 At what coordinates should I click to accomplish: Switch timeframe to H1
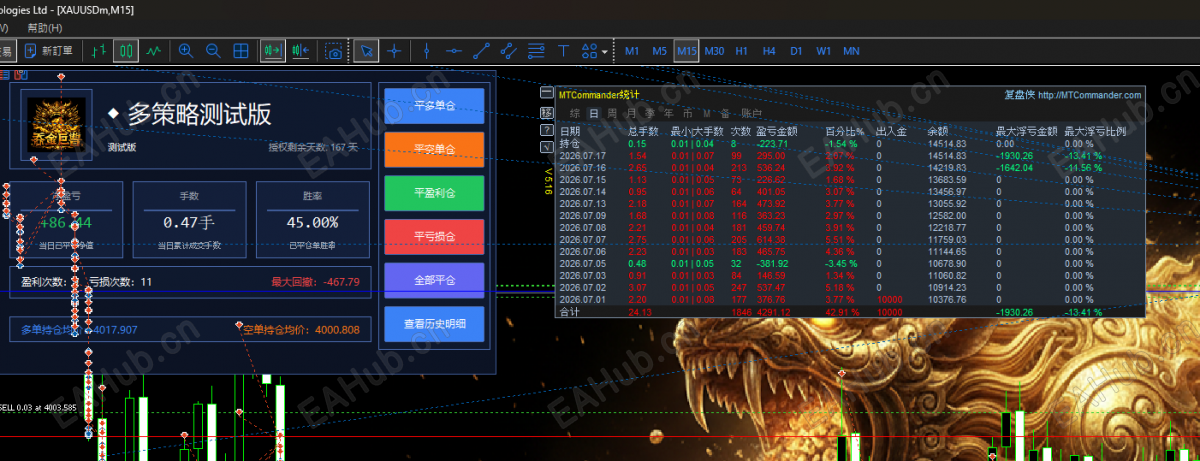(741, 50)
